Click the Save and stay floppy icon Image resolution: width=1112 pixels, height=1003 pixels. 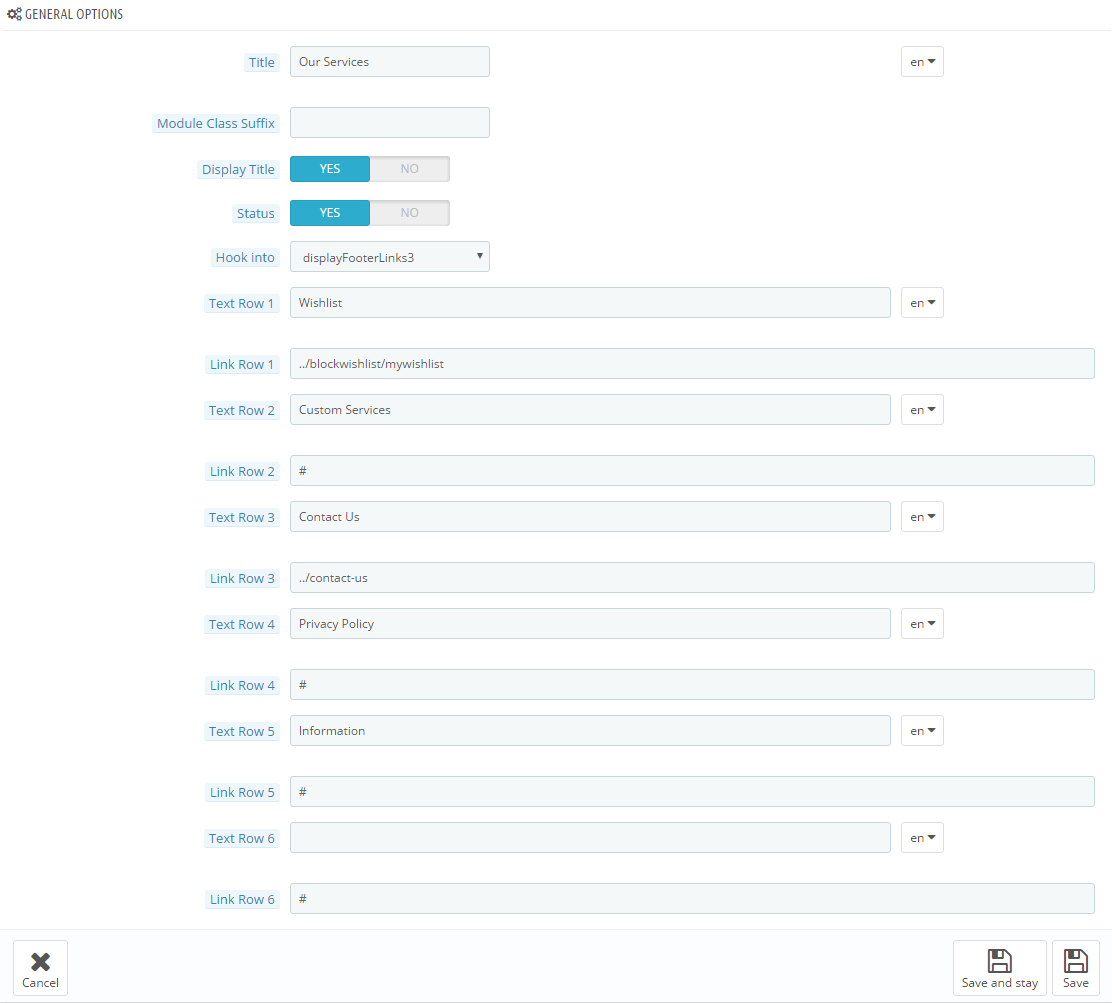pyautogui.click(x=1000, y=961)
